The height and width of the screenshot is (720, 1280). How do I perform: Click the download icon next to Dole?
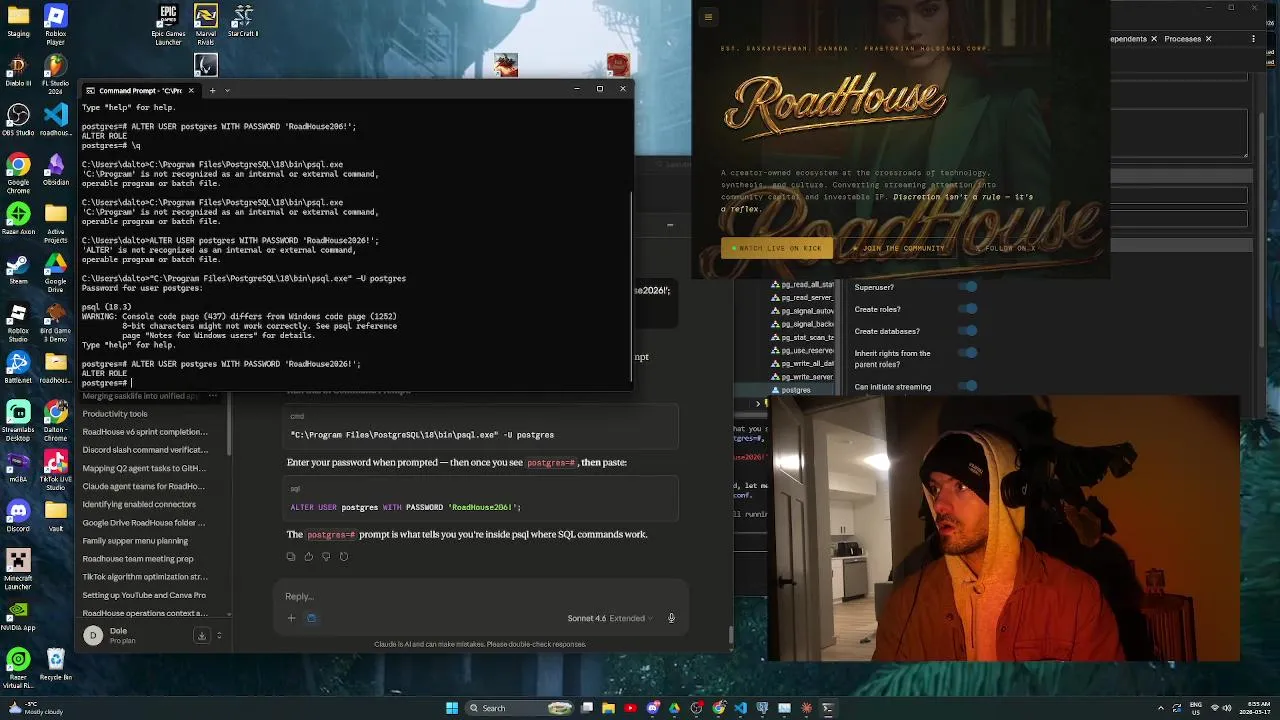pos(201,635)
